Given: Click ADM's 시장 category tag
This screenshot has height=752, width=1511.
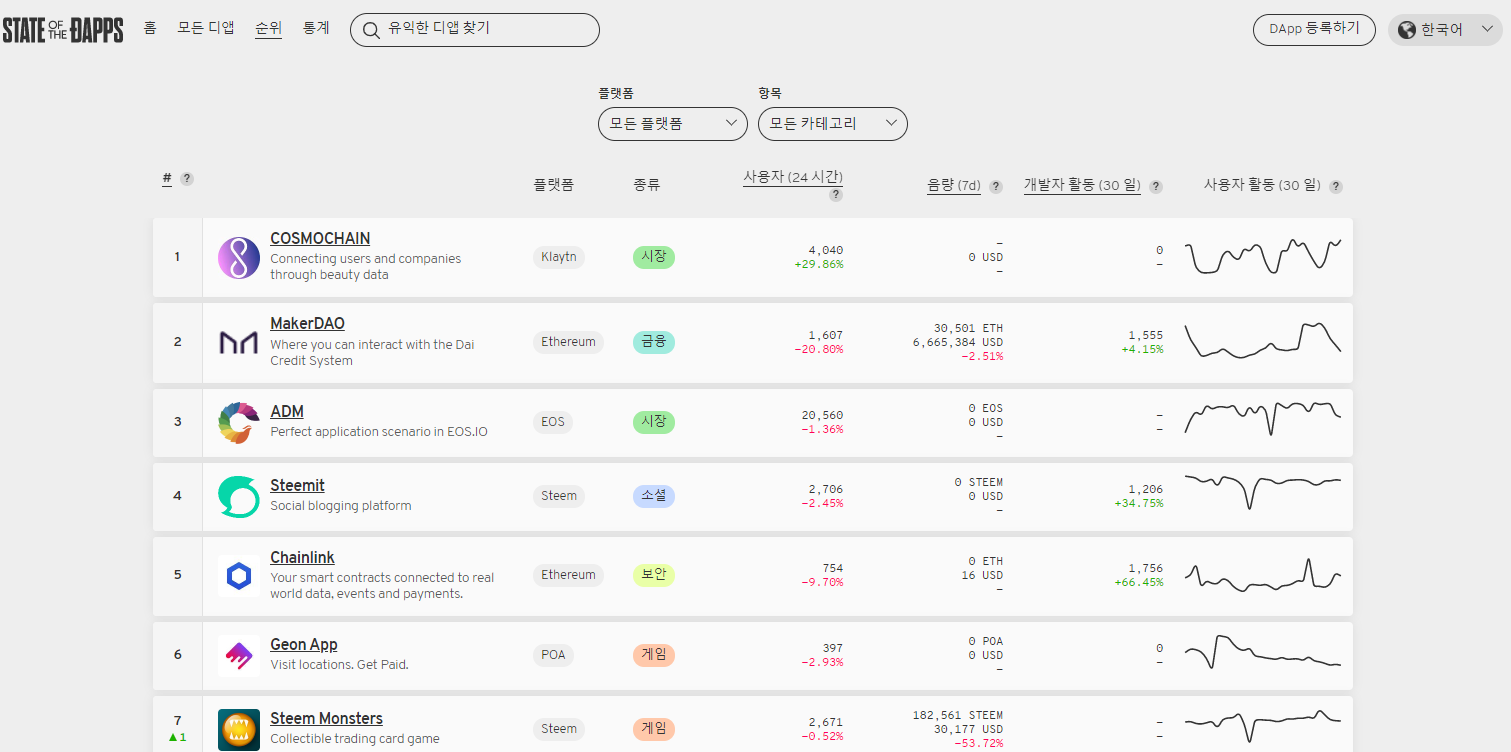Looking at the screenshot, I should pyautogui.click(x=654, y=422).
